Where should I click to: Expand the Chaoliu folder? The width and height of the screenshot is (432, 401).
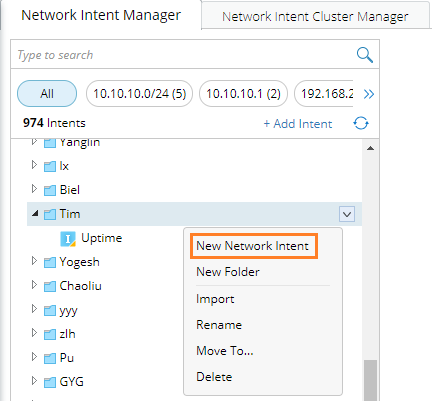tap(34, 285)
